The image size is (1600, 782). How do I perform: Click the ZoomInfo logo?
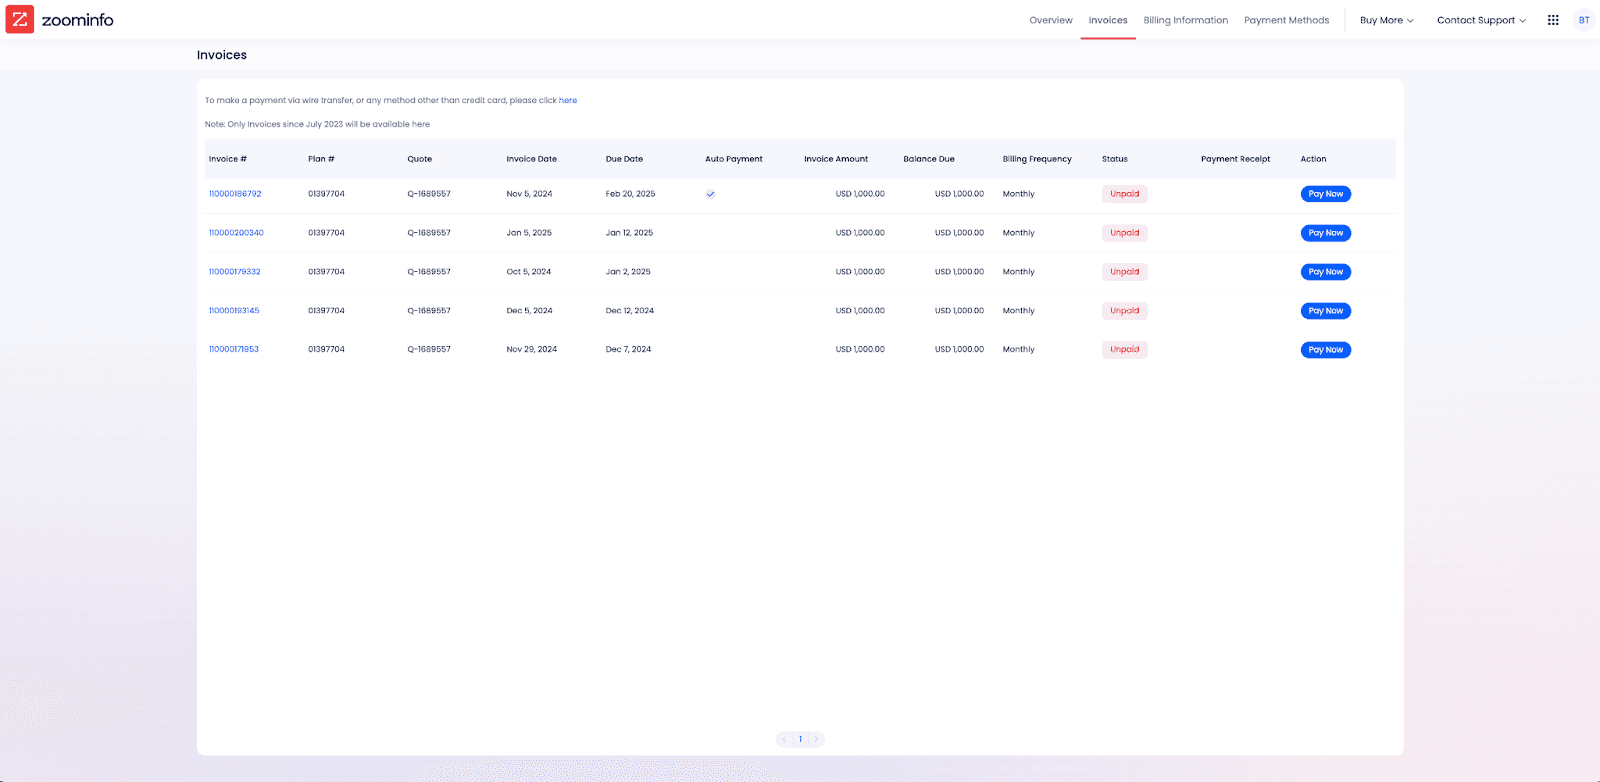(x=60, y=20)
